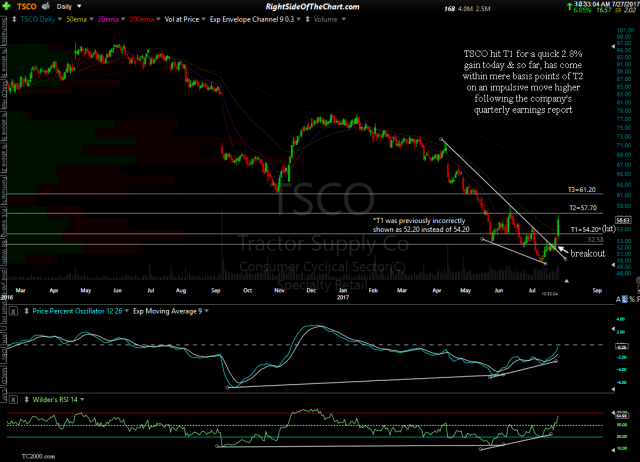
Task: Click the arrow at bottom of oscillator axis
Action: [x=613, y=389]
